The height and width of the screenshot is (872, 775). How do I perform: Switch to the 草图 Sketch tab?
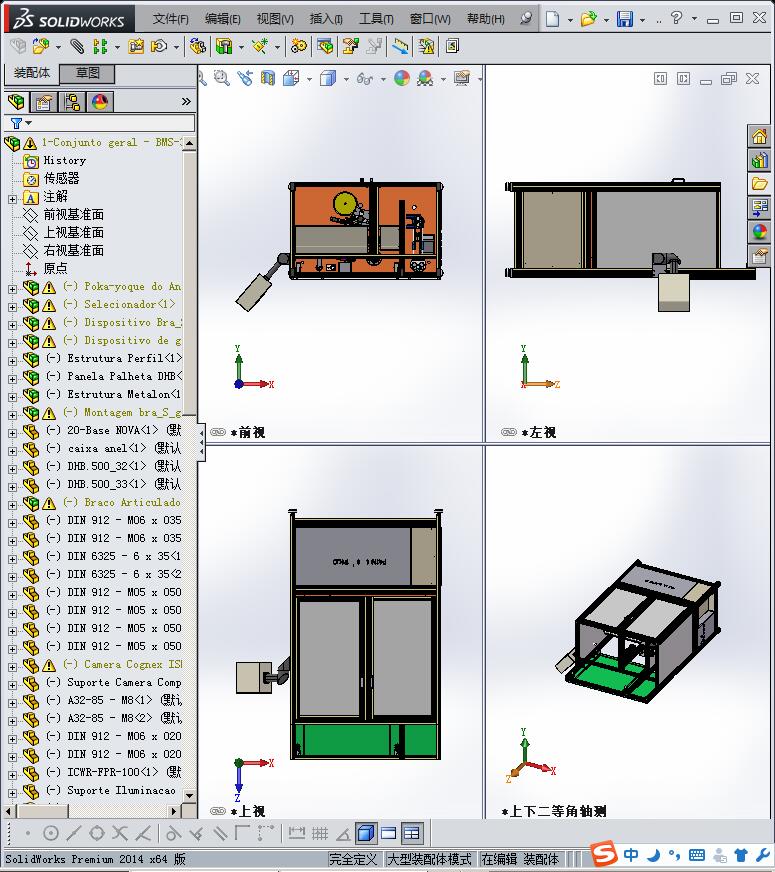(87, 73)
